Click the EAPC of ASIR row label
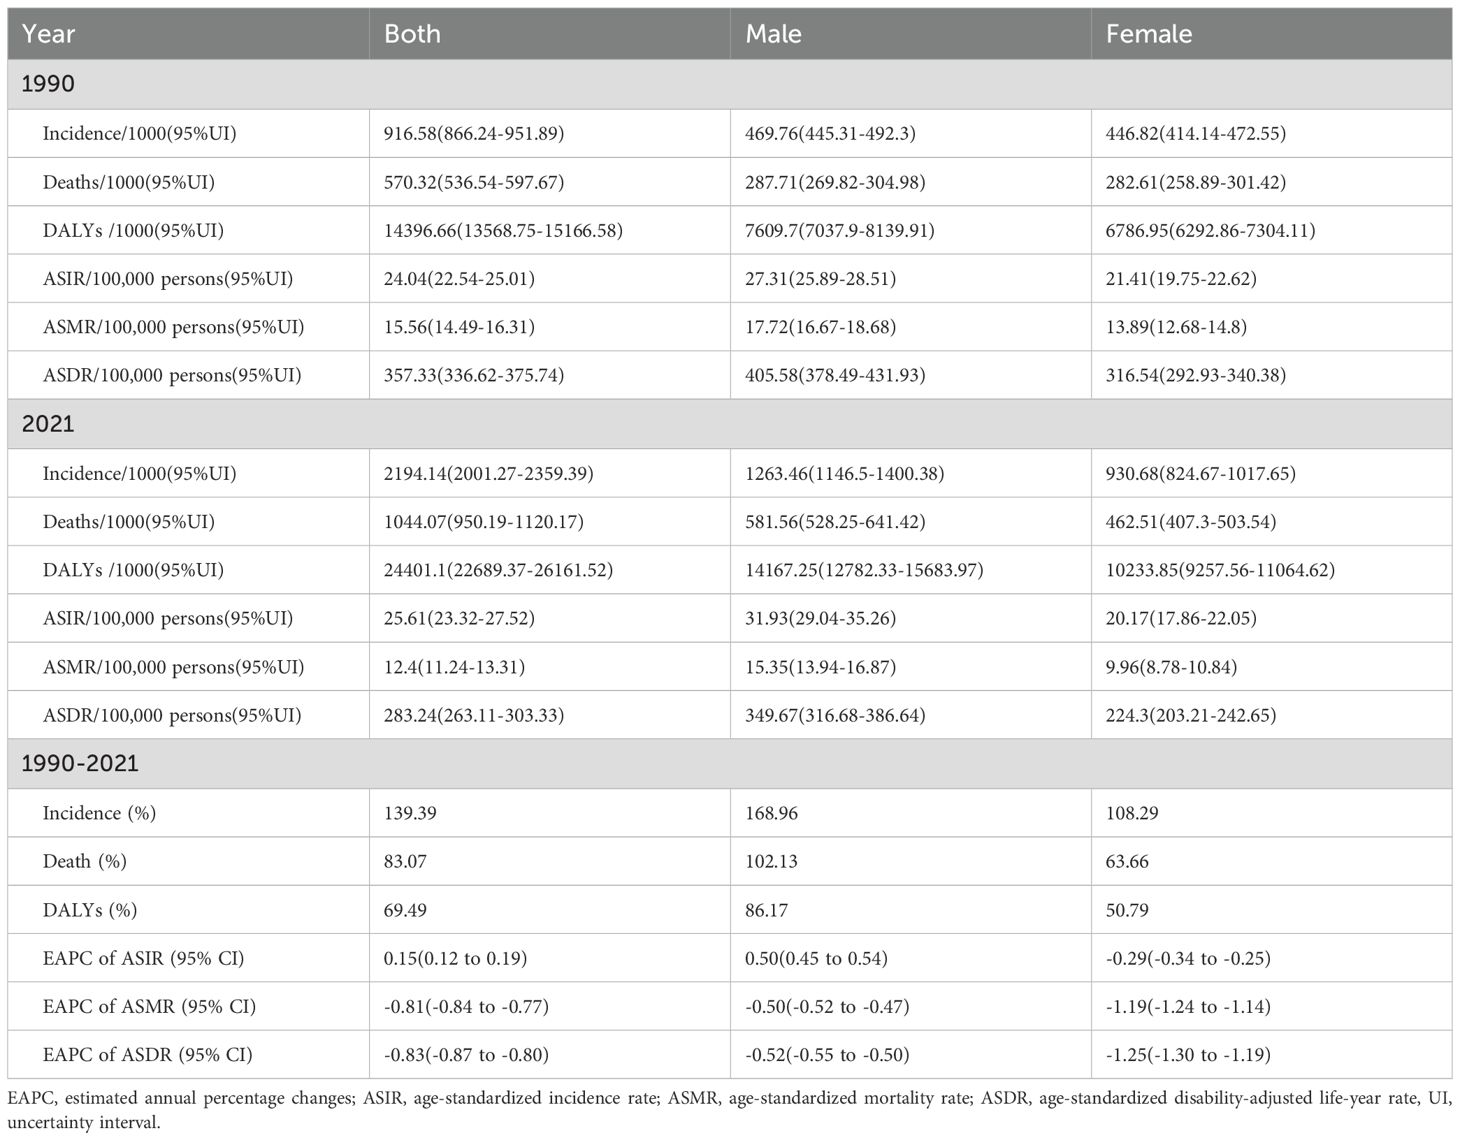The width and height of the screenshot is (1460, 1140). tap(143, 958)
